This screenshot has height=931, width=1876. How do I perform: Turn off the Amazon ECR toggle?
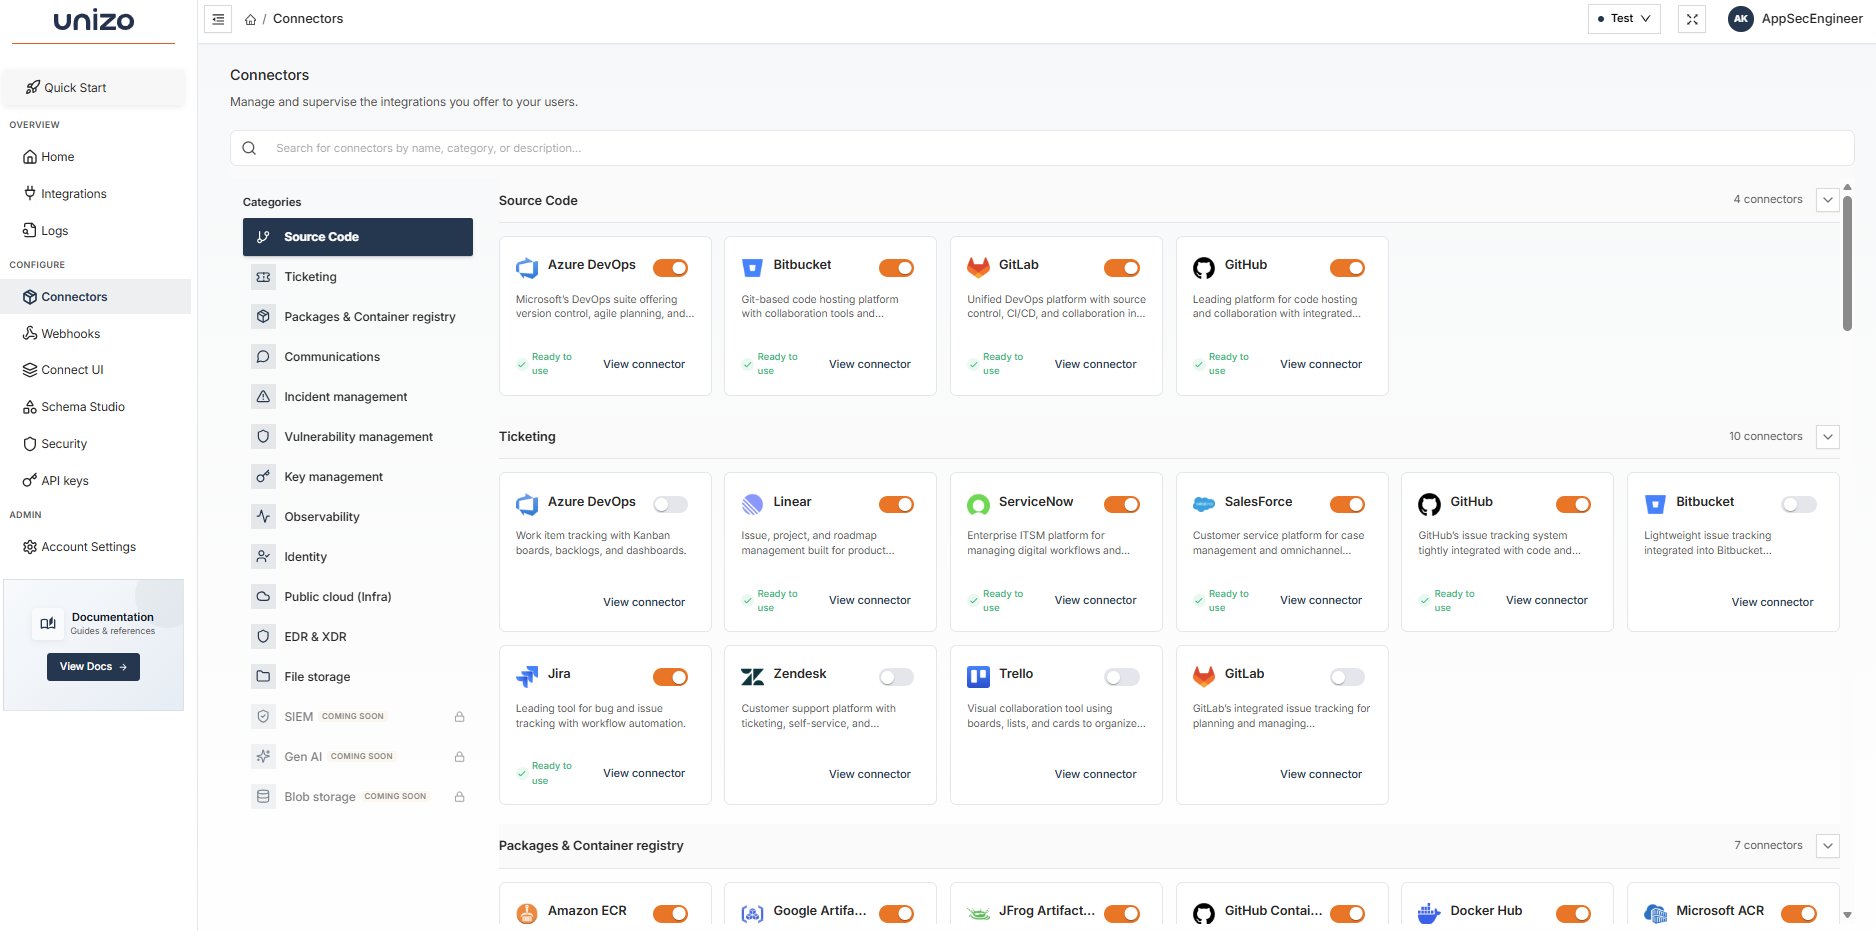[x=671, y=914]
